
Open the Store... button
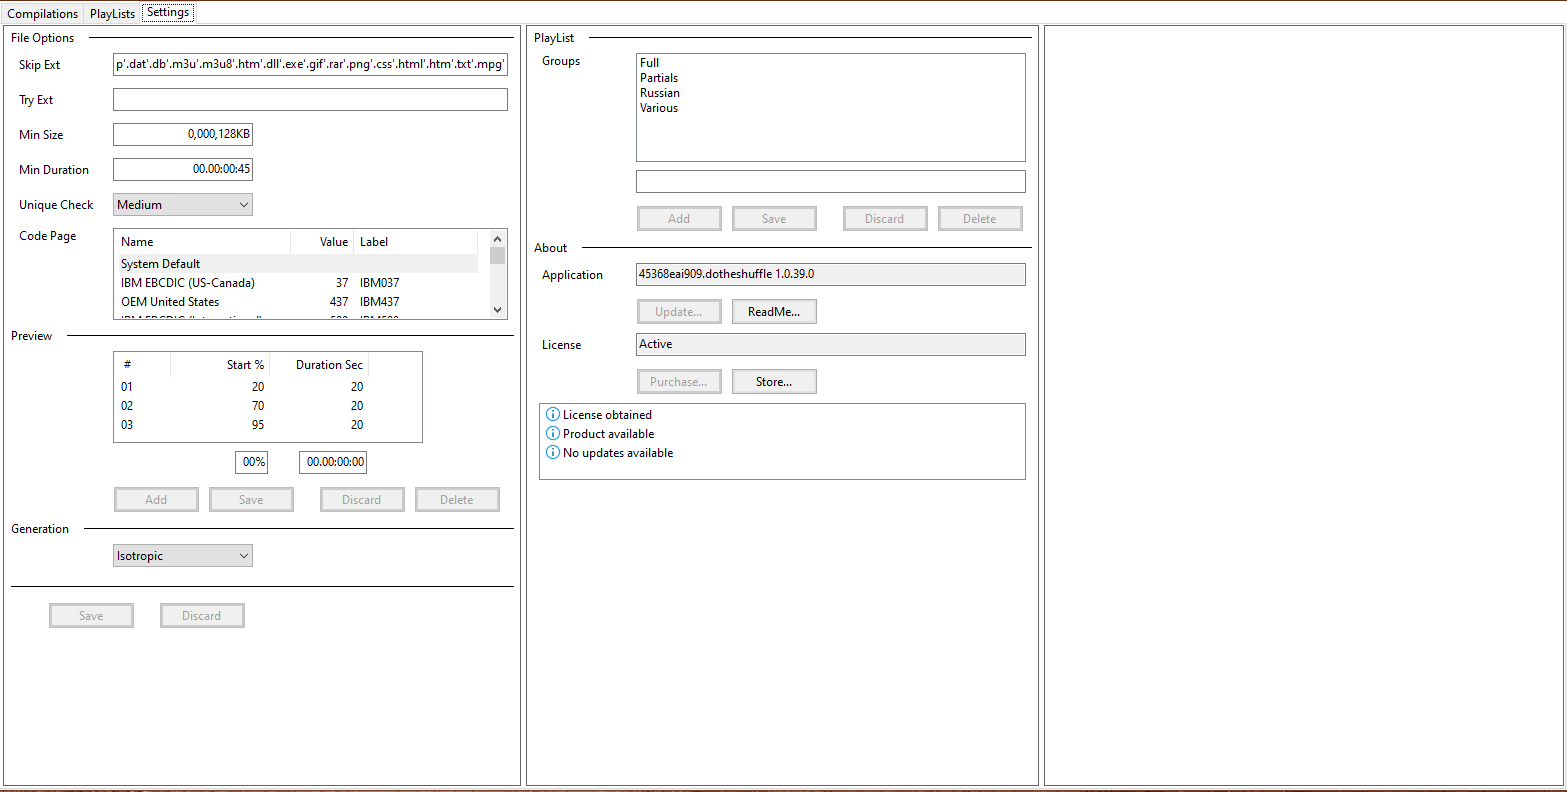tap(774, 382)
